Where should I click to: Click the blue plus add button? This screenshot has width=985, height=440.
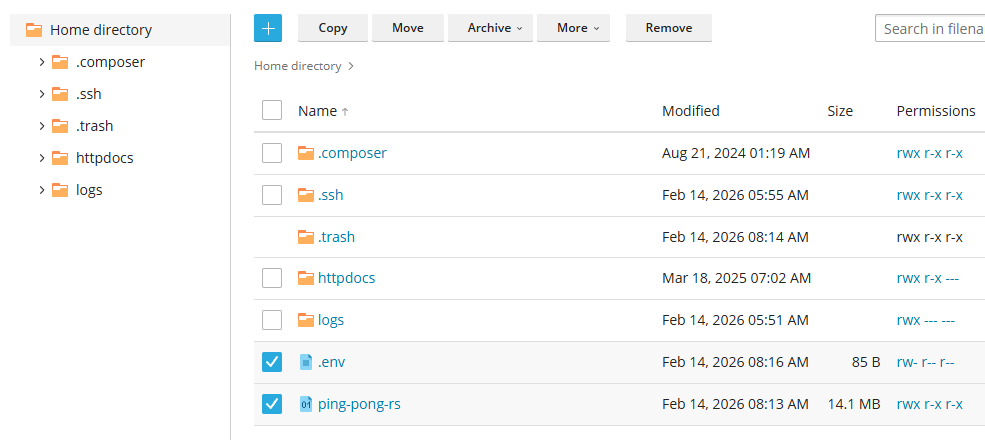tap(268, 28)
